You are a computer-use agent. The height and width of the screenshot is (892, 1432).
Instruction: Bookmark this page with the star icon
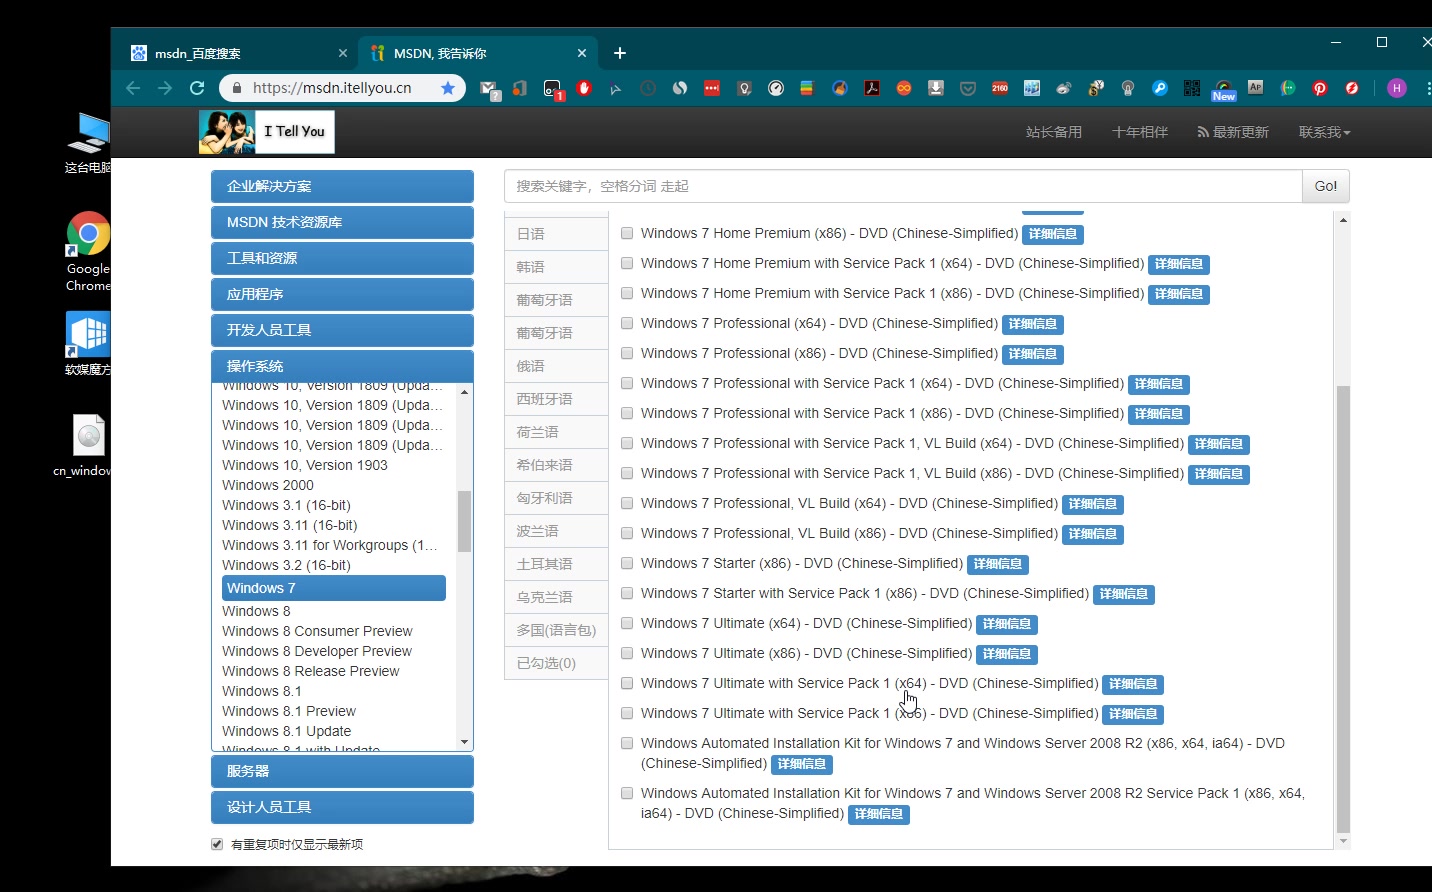[x=448, y=88]
